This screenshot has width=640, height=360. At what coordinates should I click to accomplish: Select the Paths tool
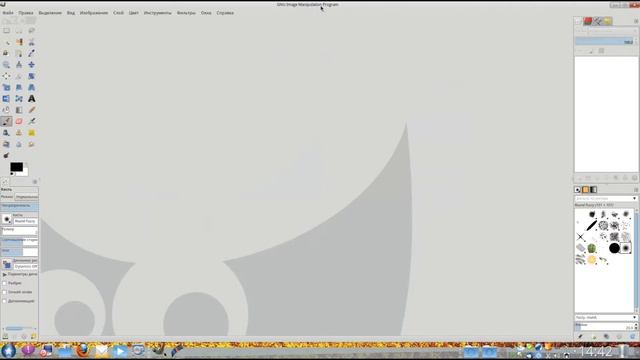pyautogui.click(x=19, y=53)
